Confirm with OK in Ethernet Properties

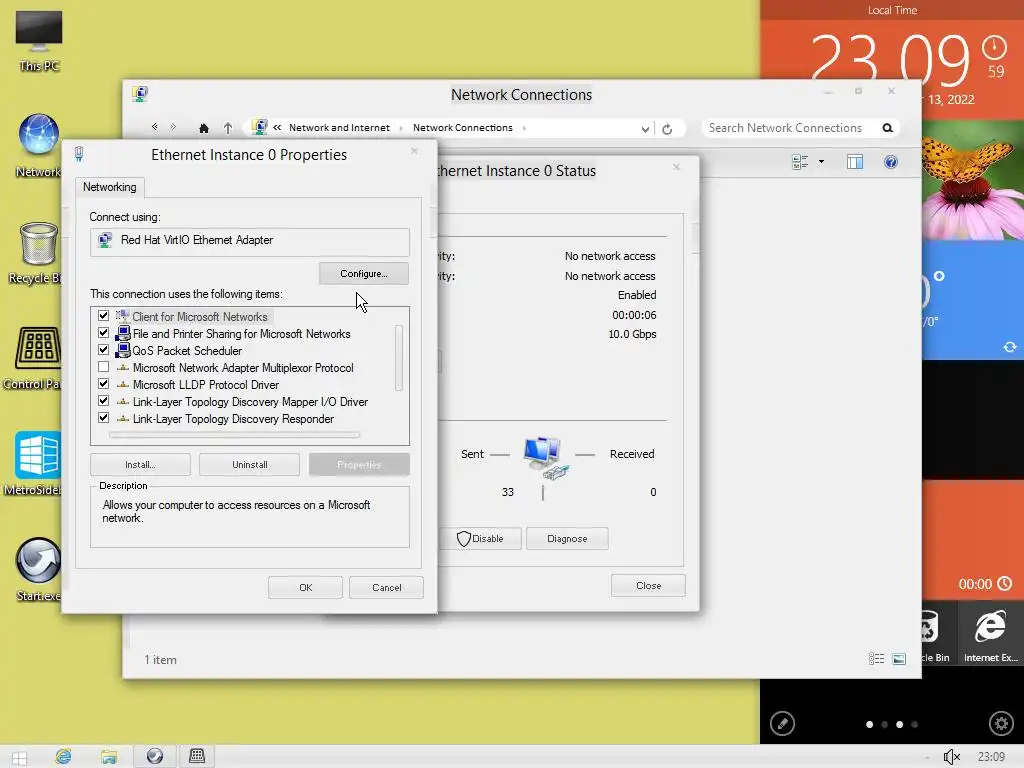click(x=306, y=588)
